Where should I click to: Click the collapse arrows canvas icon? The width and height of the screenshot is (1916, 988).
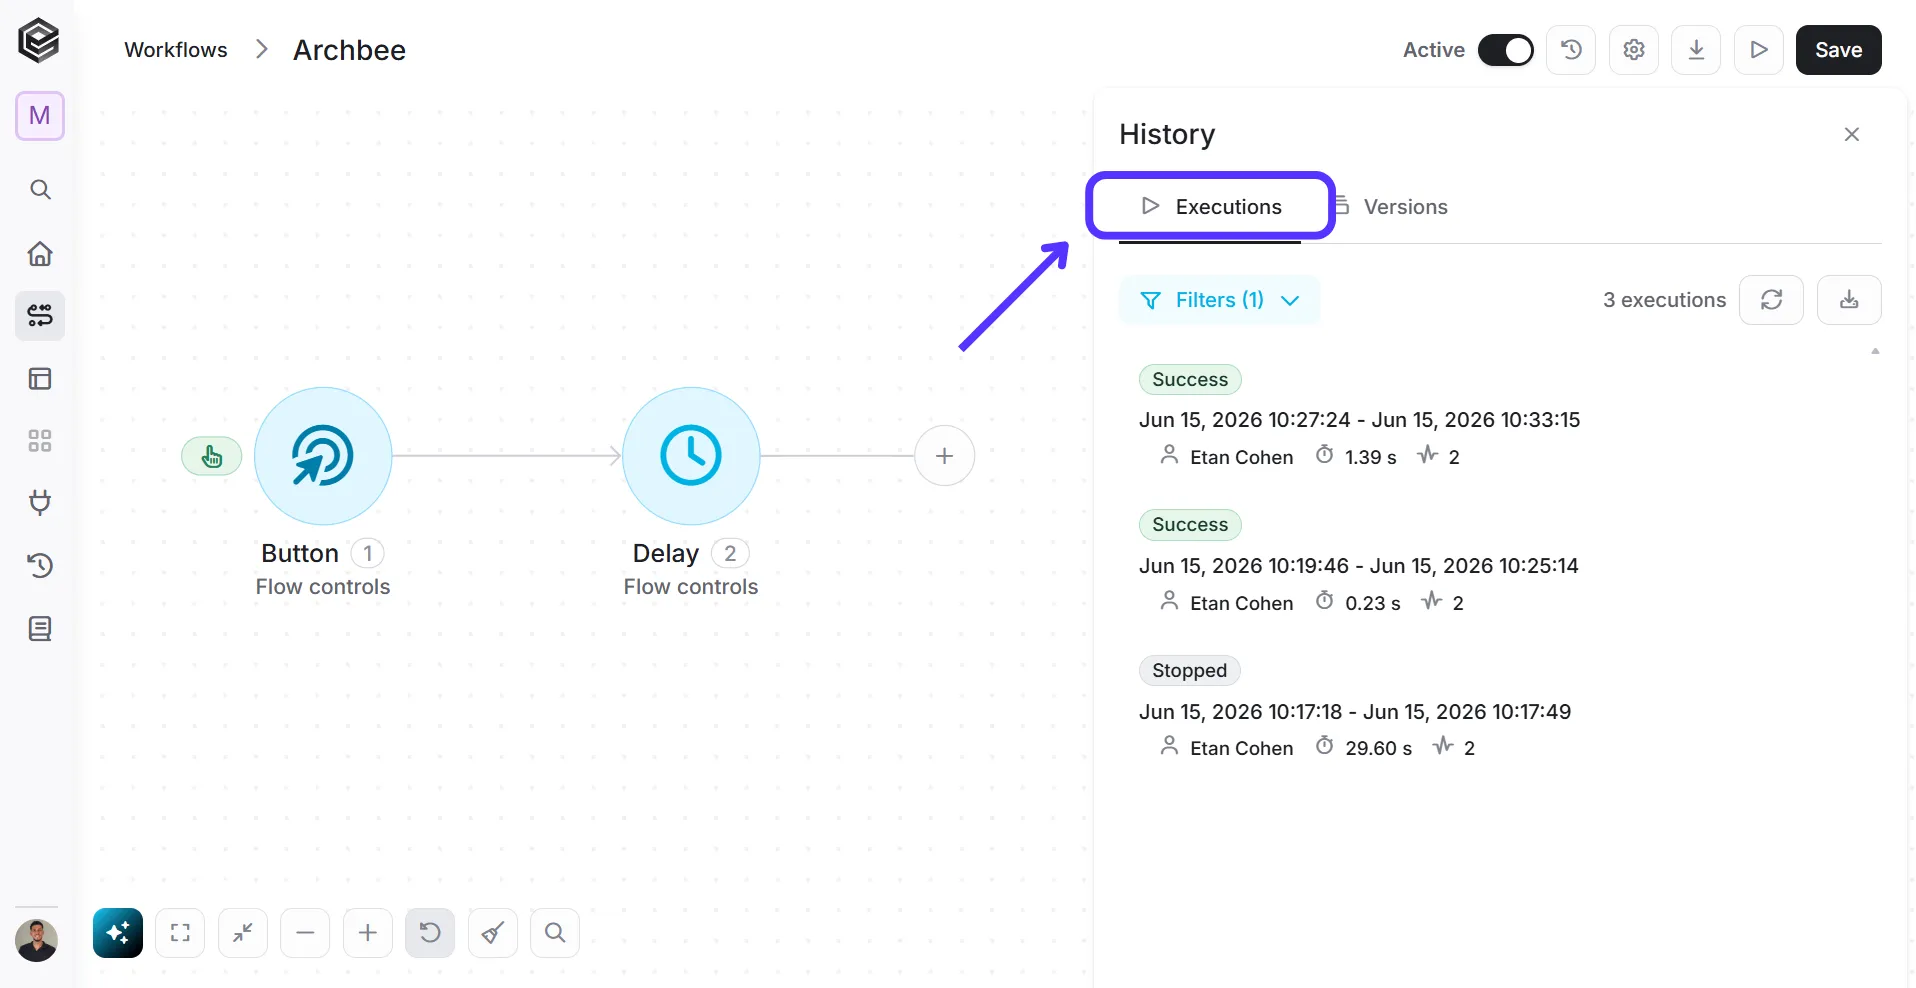pyautogui.click(x=243, y=933)
